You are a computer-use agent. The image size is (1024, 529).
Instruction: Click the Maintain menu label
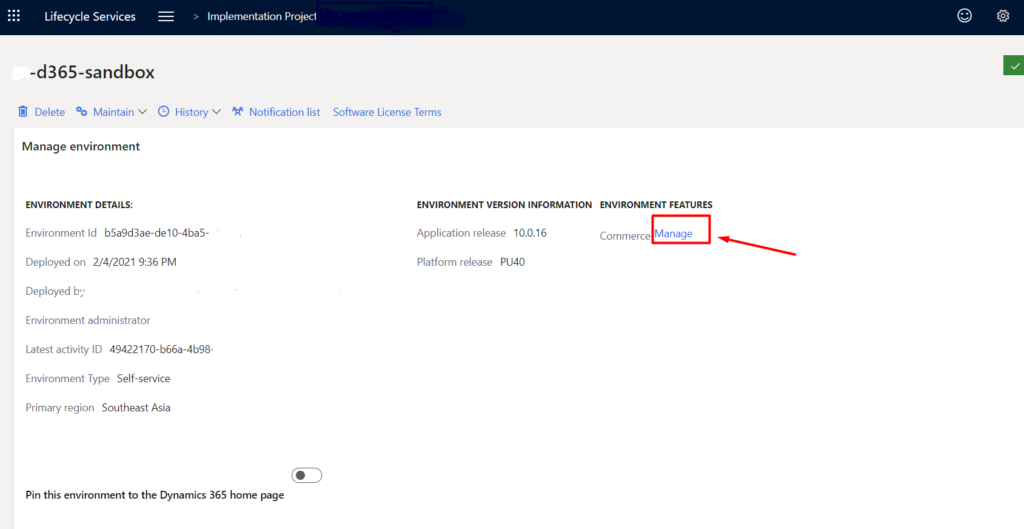pos(114,112)
